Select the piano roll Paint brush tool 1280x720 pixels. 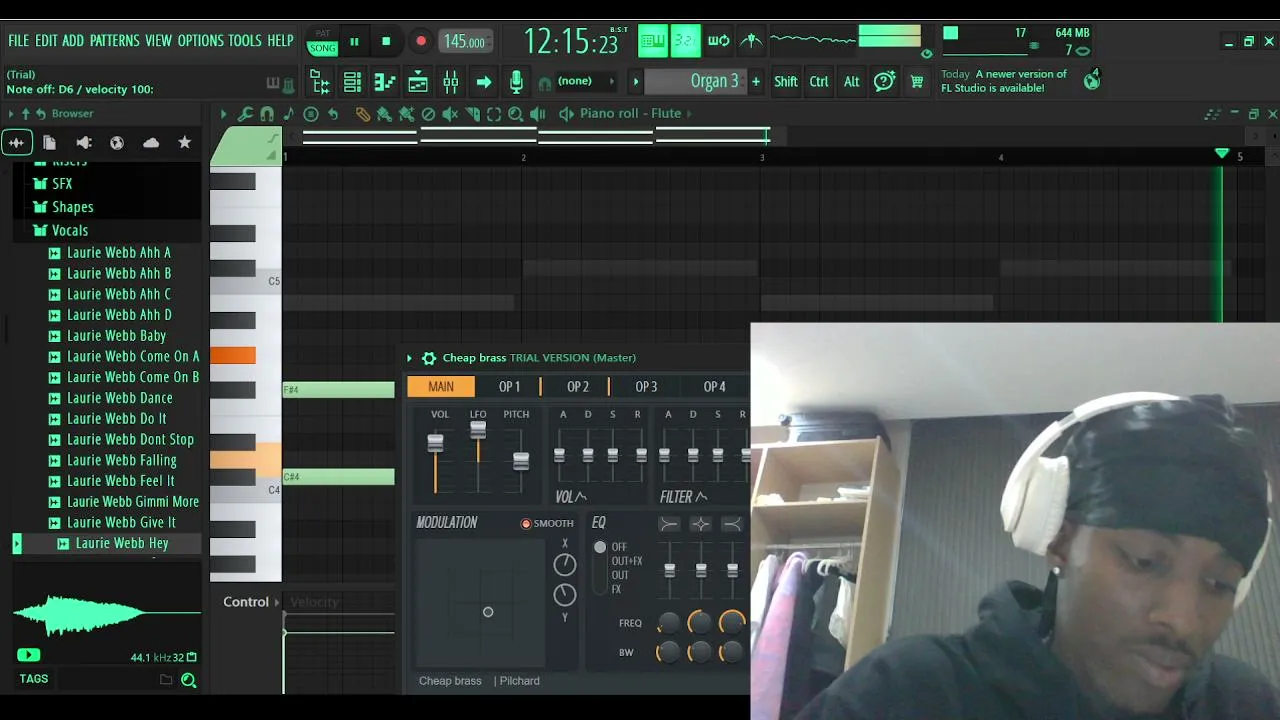(x=385, y=114)
